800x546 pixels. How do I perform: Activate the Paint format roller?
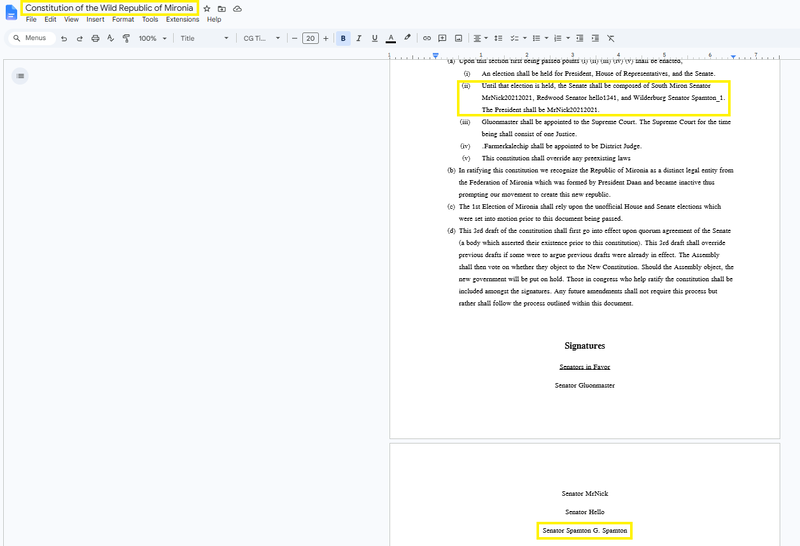(126, 38)
